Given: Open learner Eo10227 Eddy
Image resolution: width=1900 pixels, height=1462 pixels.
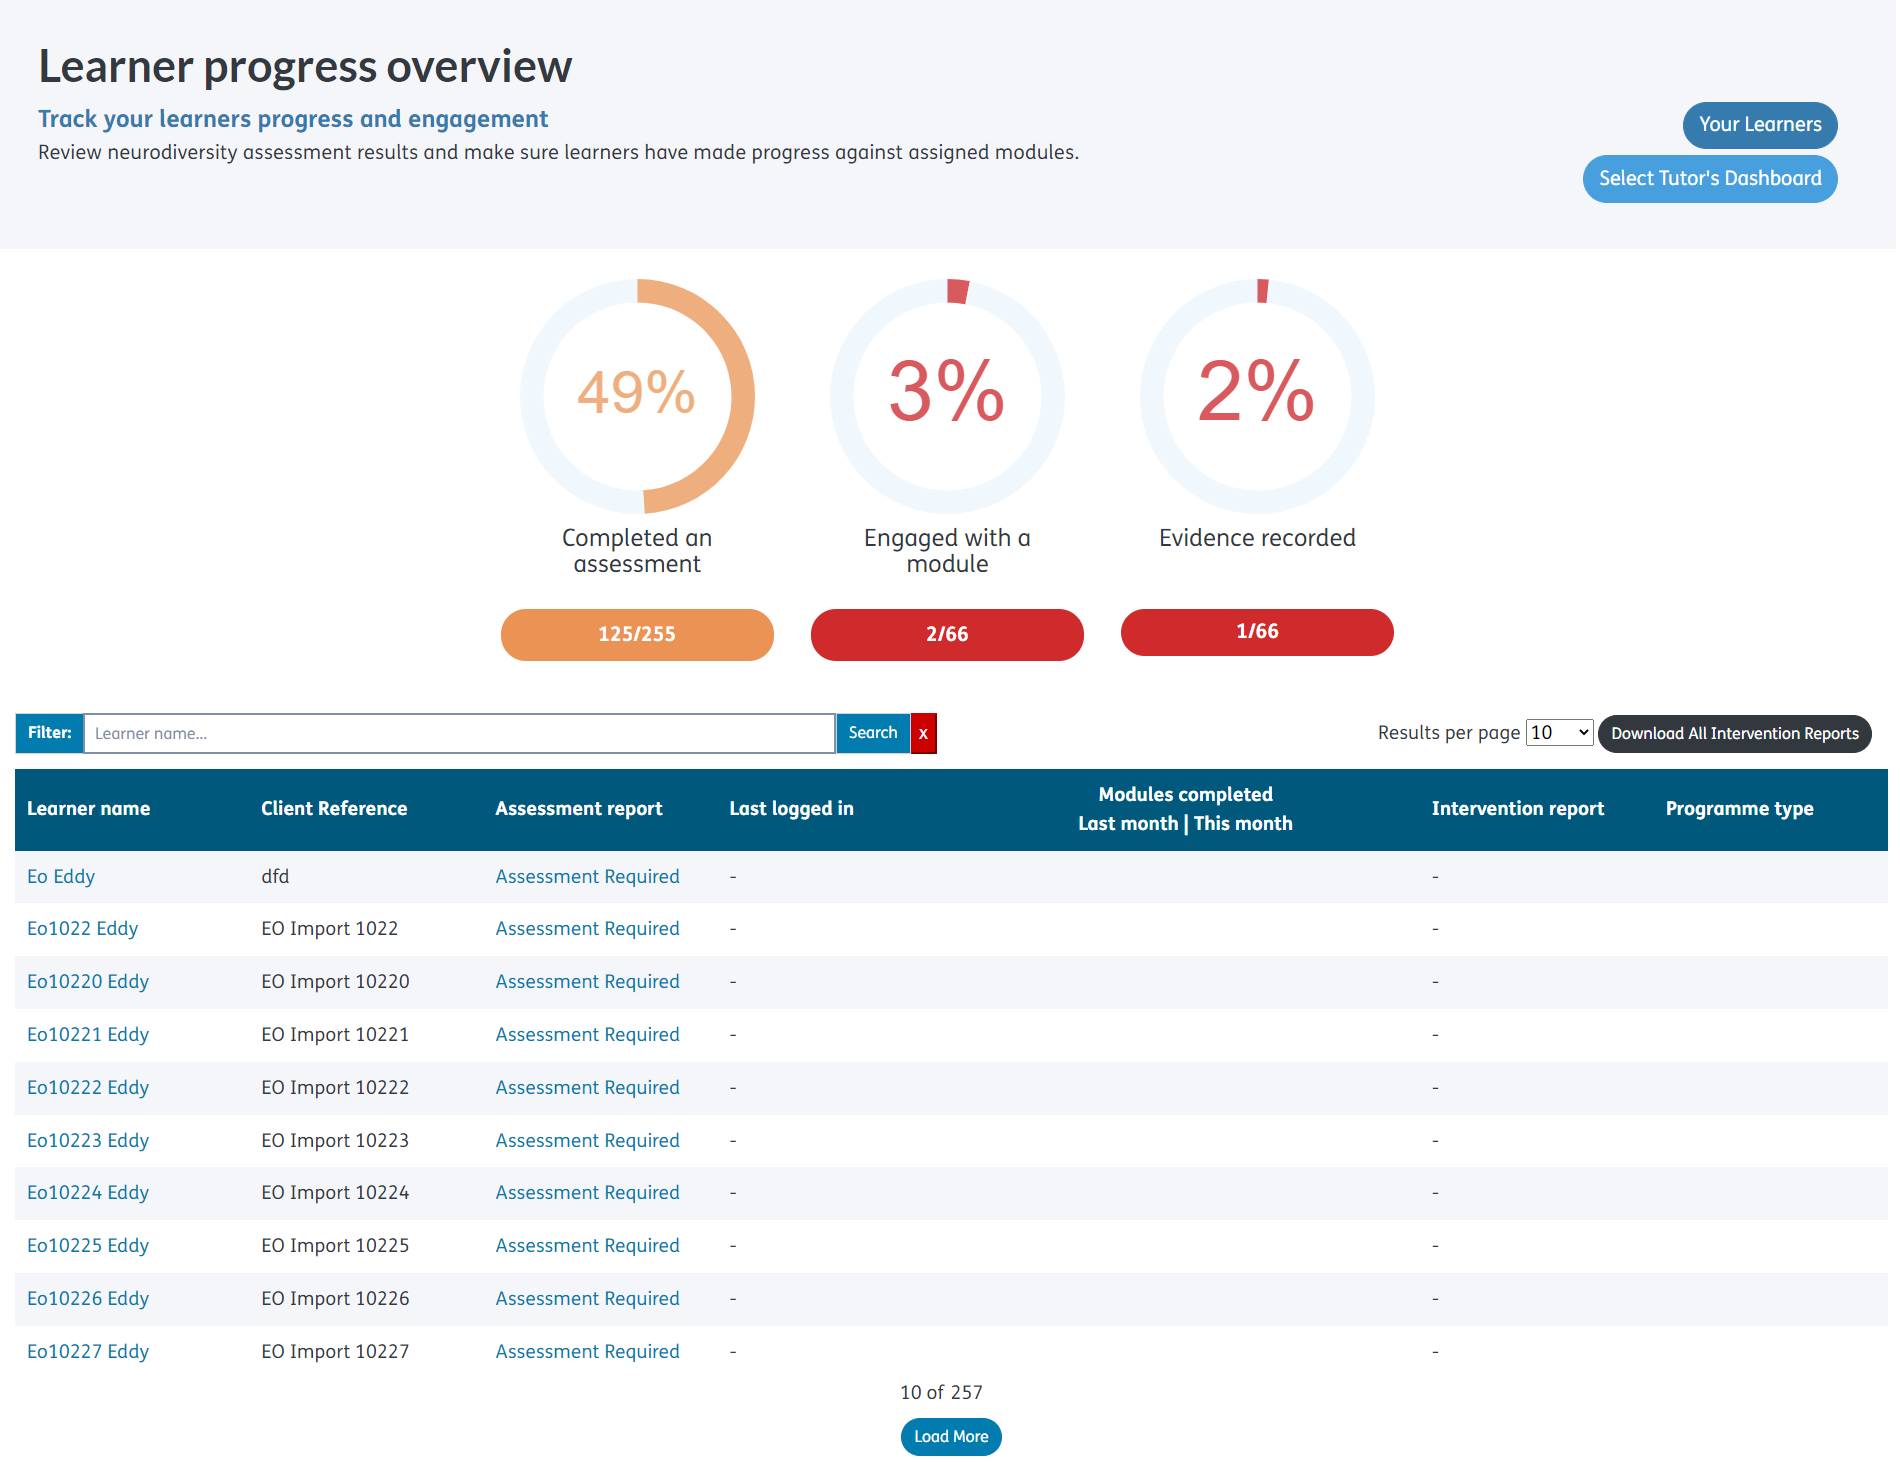Looking at the screenshot, I should [88, 1352].
